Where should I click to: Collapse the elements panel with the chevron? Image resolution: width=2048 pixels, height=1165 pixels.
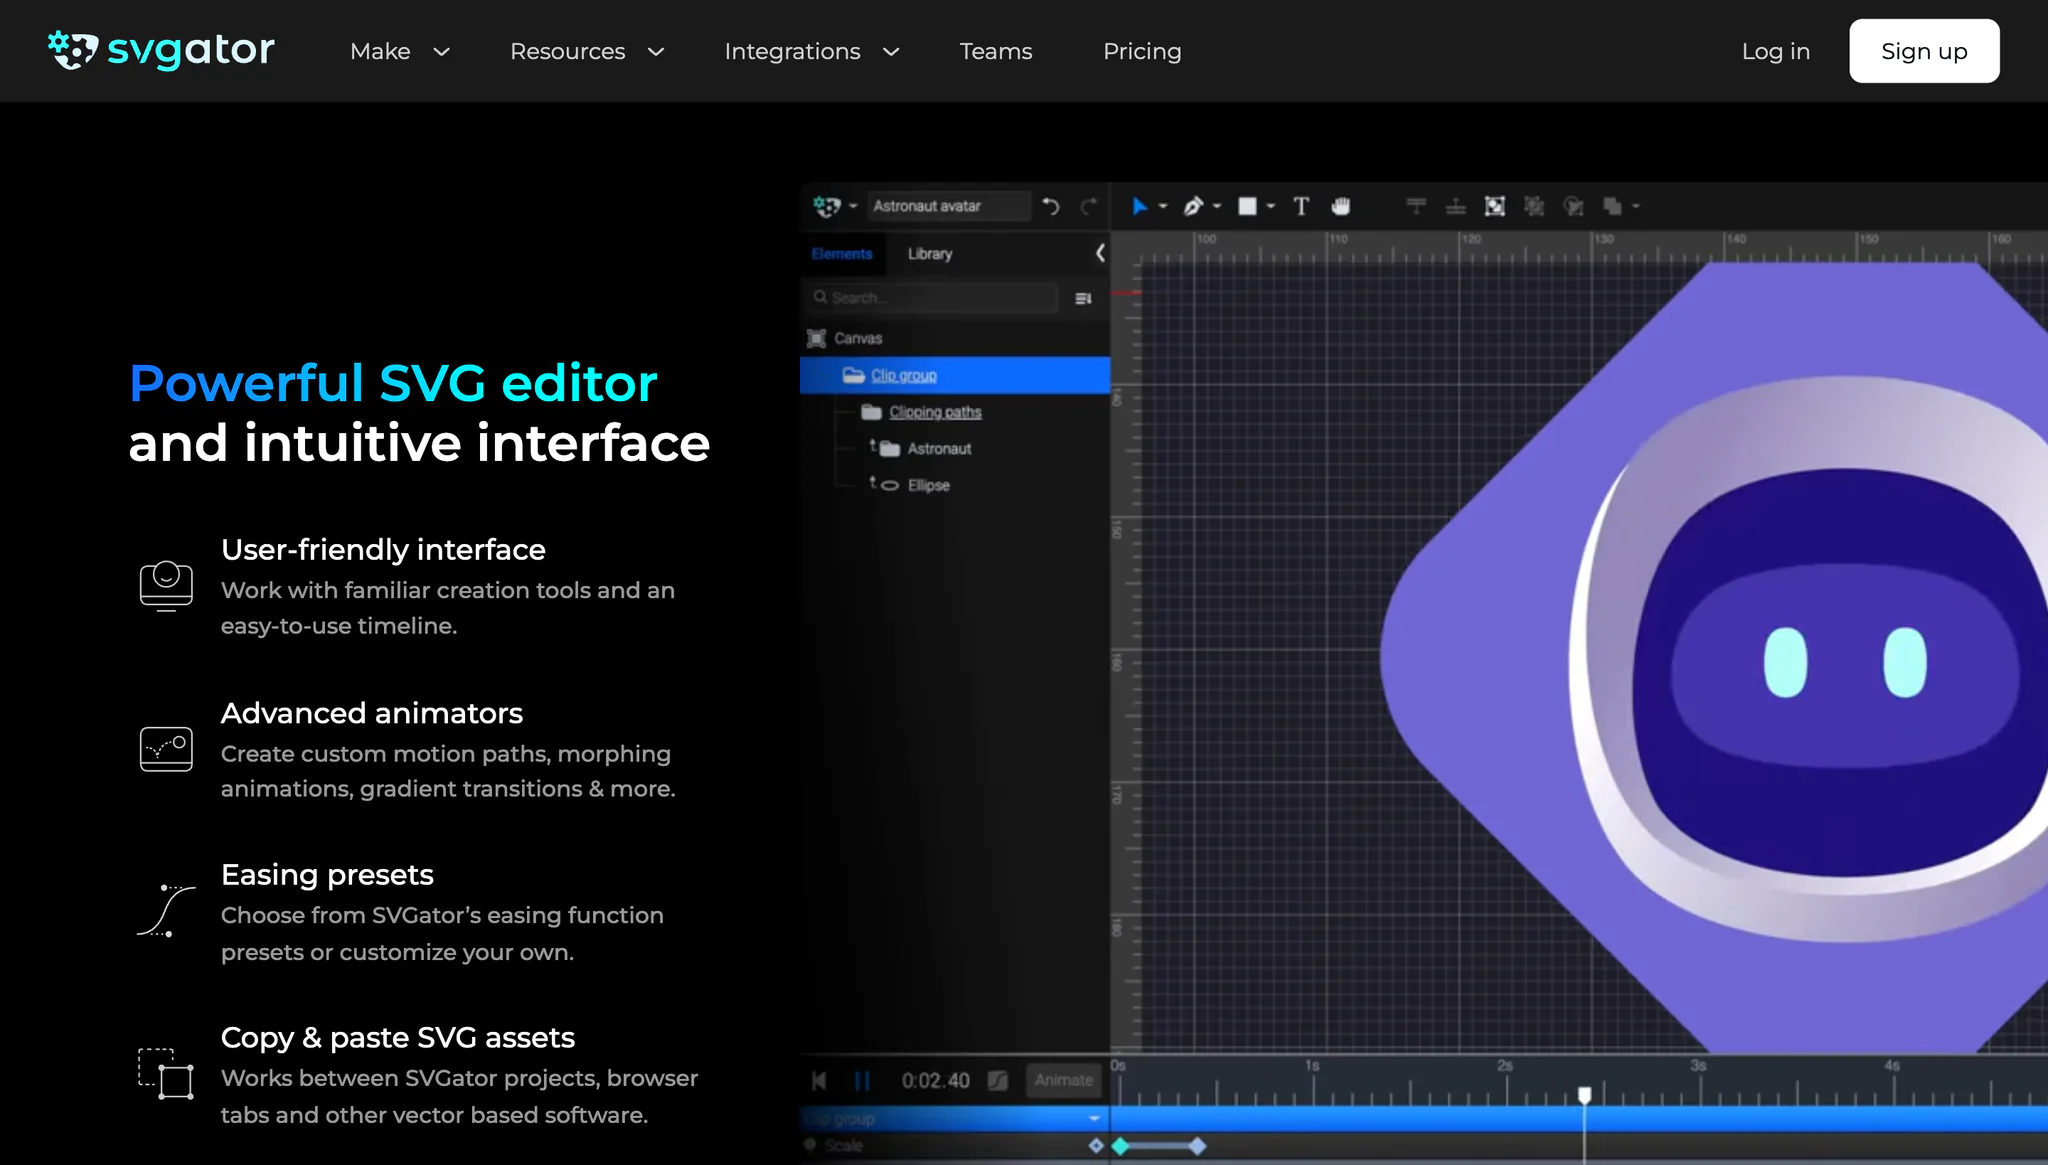1100,253
